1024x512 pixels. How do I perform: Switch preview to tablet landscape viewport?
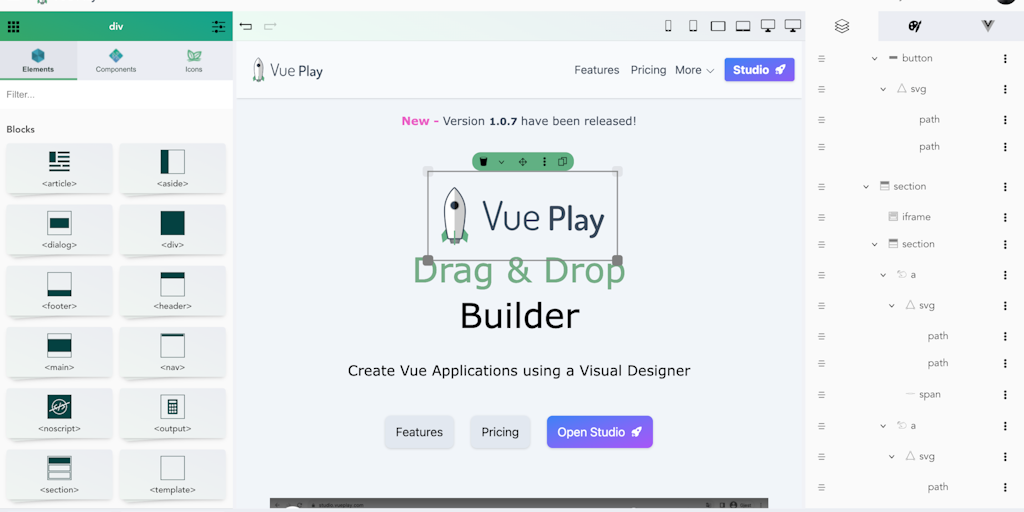click(718, 26)
